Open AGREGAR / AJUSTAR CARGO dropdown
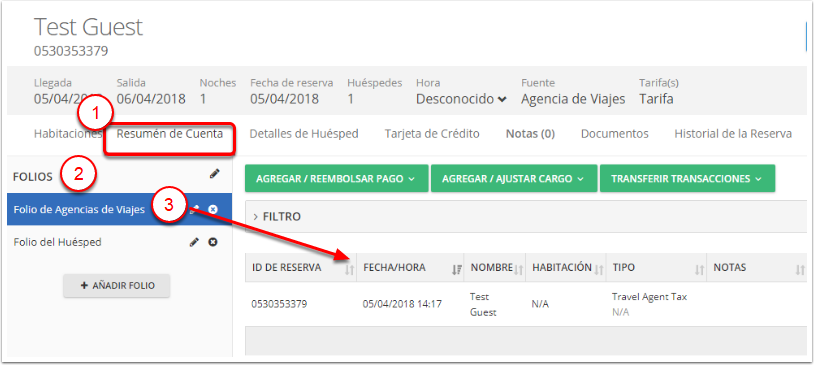 (514, 179)
